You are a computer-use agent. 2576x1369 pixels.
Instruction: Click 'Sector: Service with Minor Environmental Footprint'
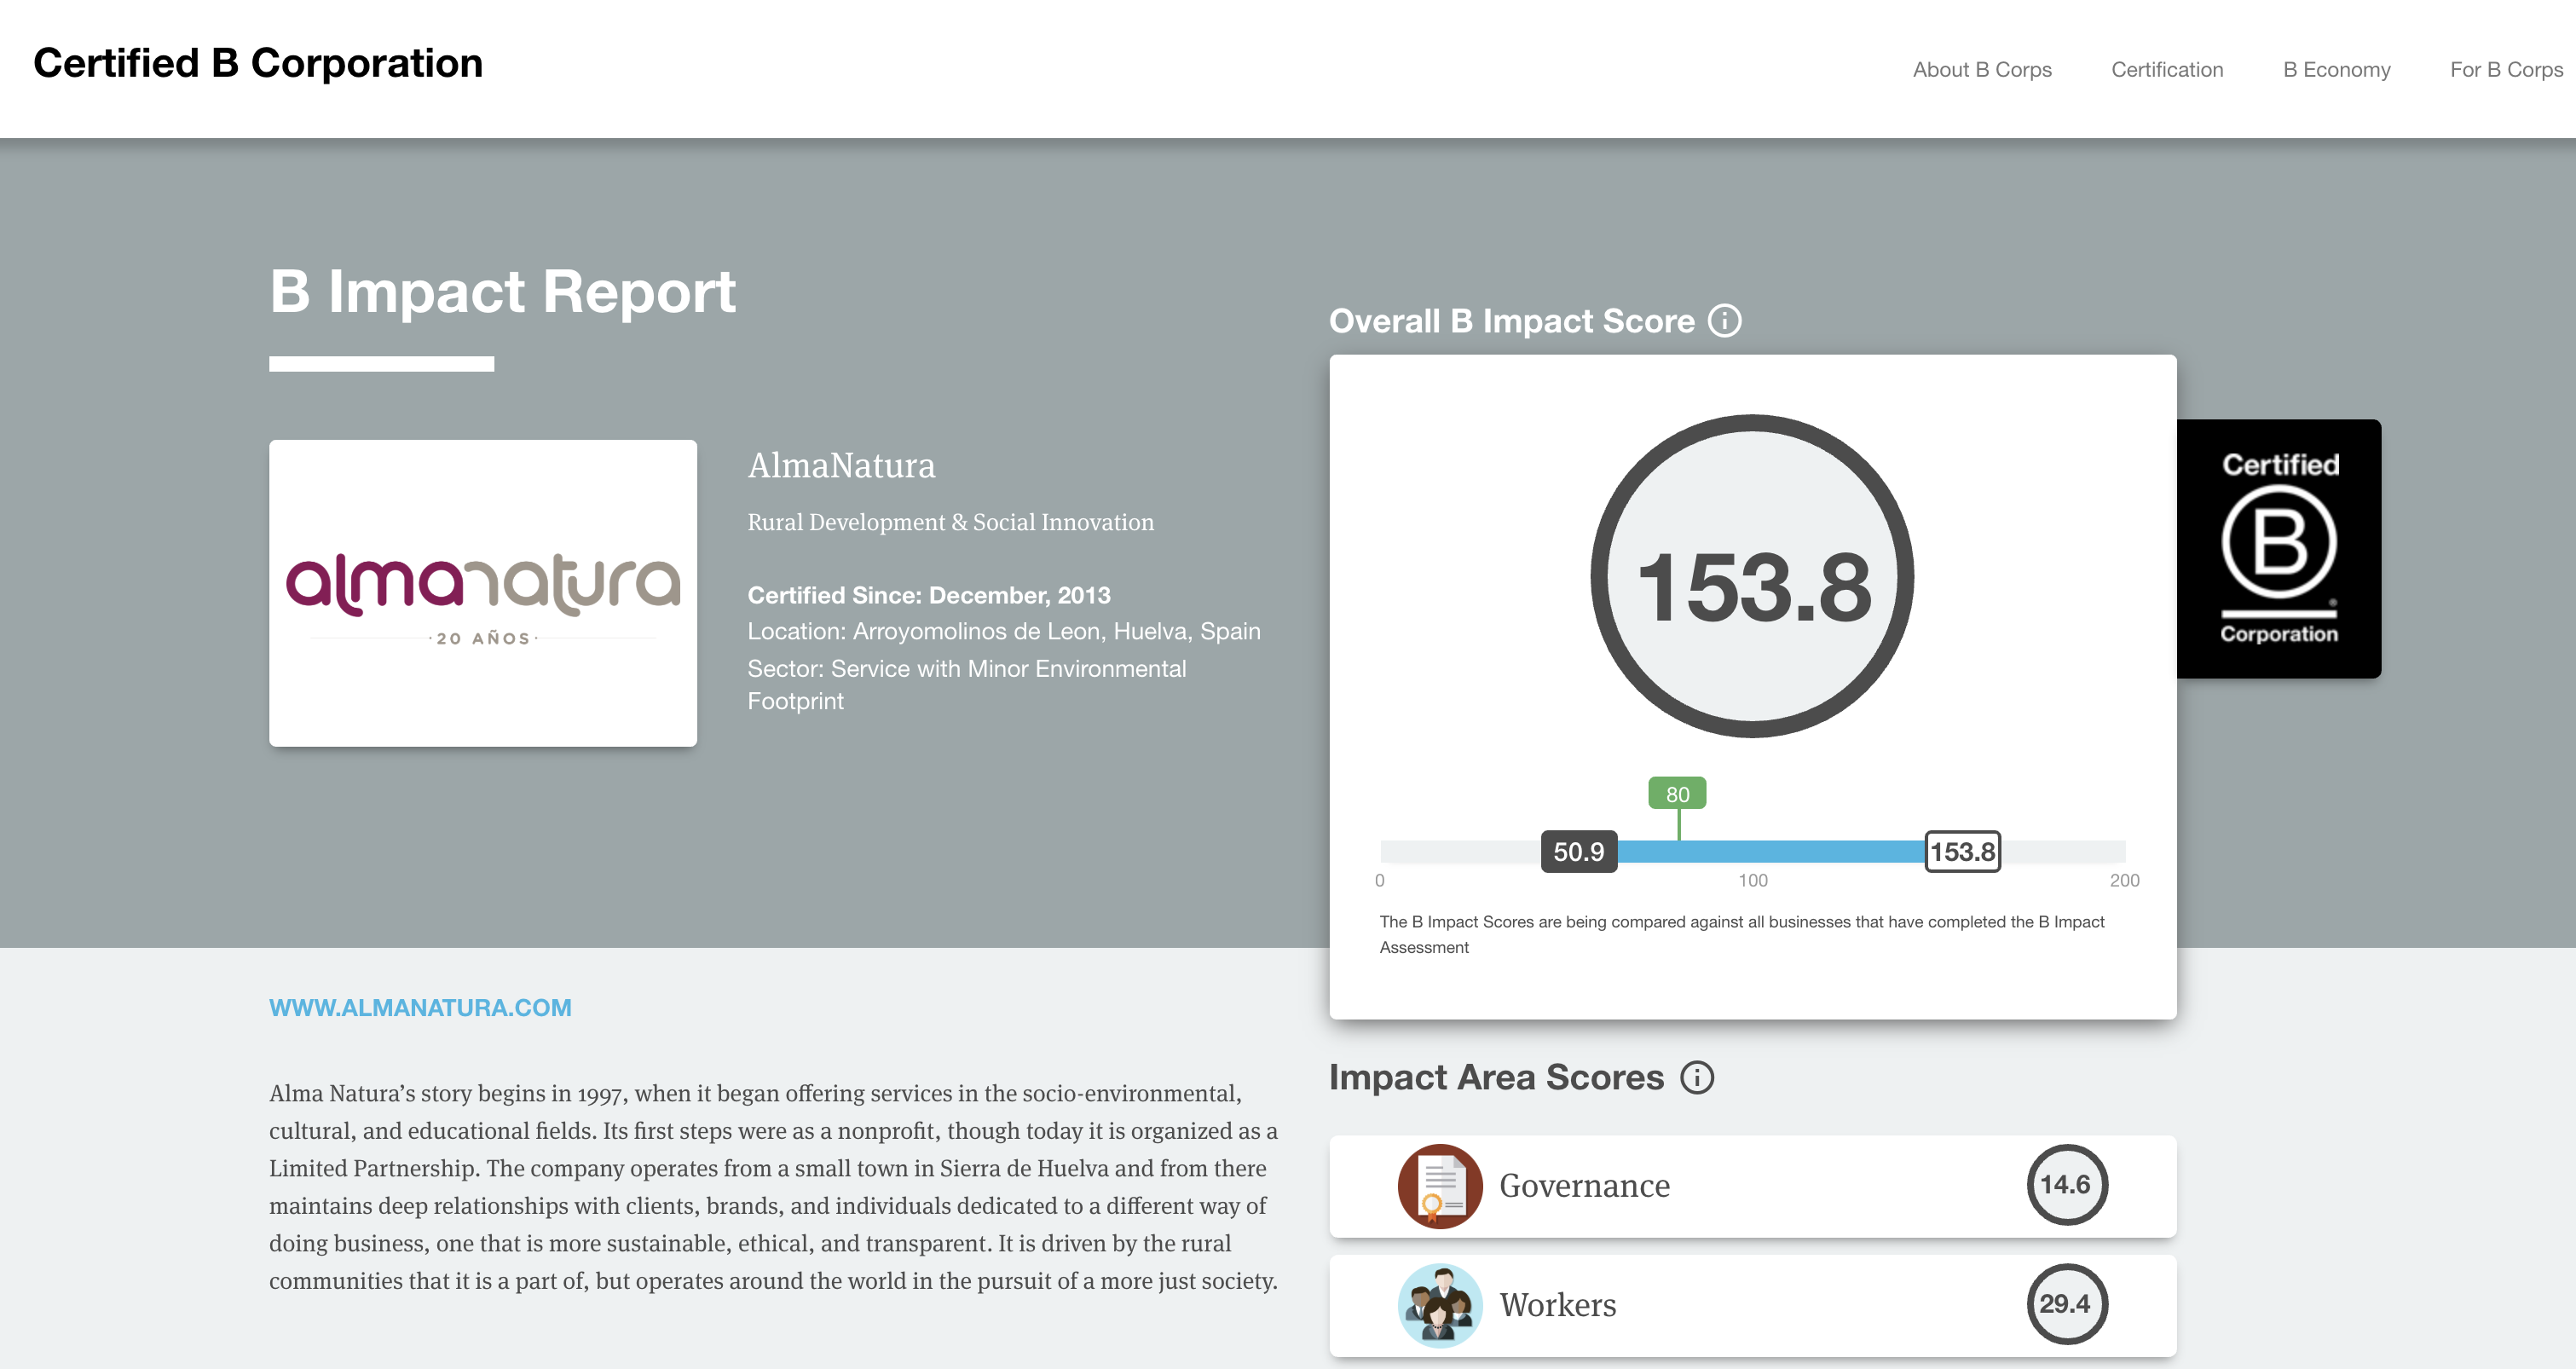pos(966,685)
